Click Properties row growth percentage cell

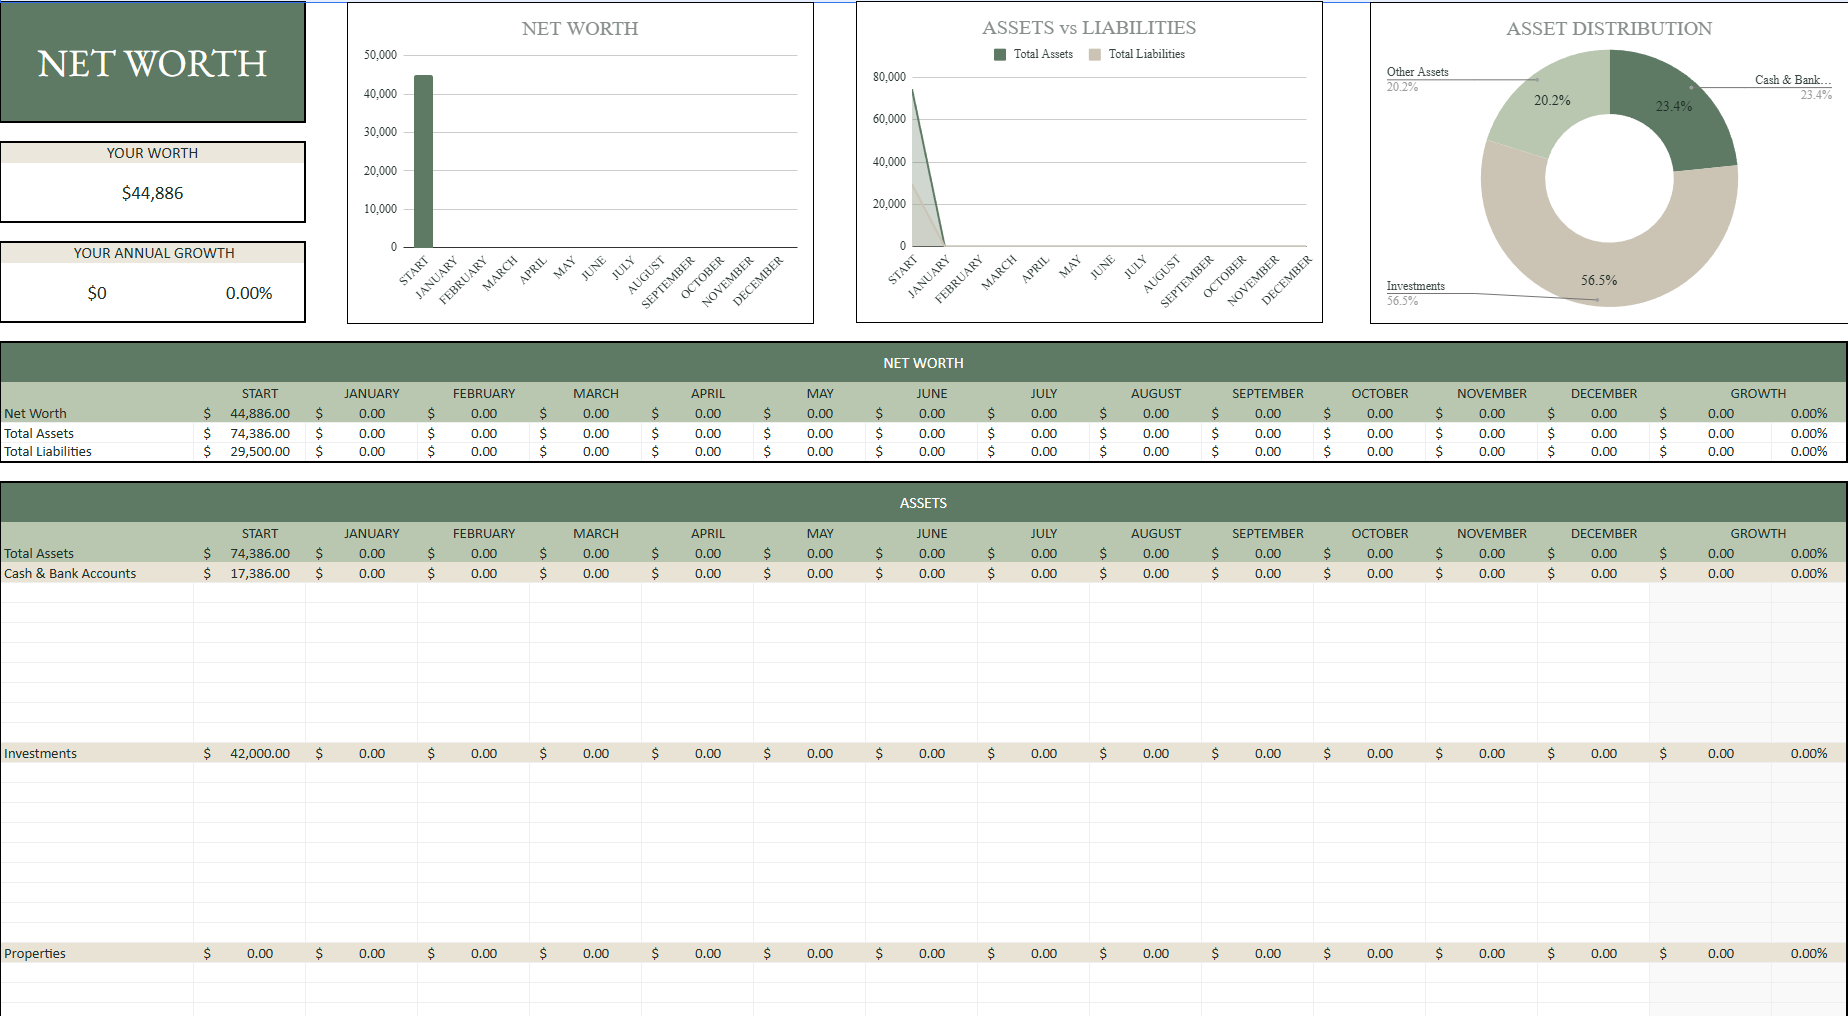(1809, 953)
